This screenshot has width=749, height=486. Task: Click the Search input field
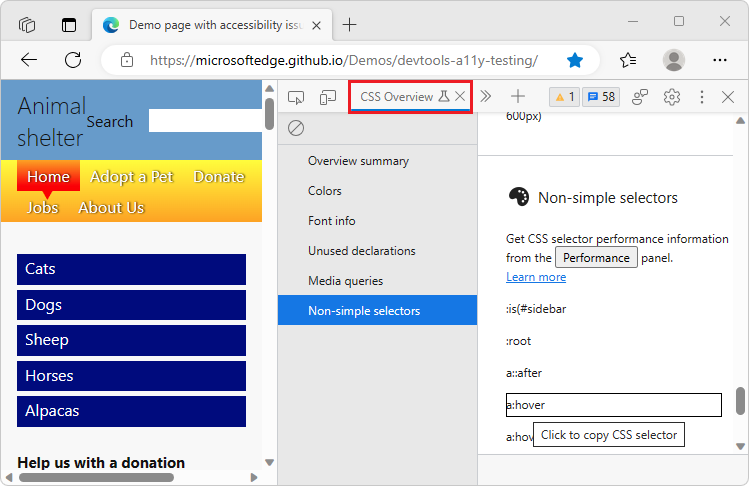(205, 121)
